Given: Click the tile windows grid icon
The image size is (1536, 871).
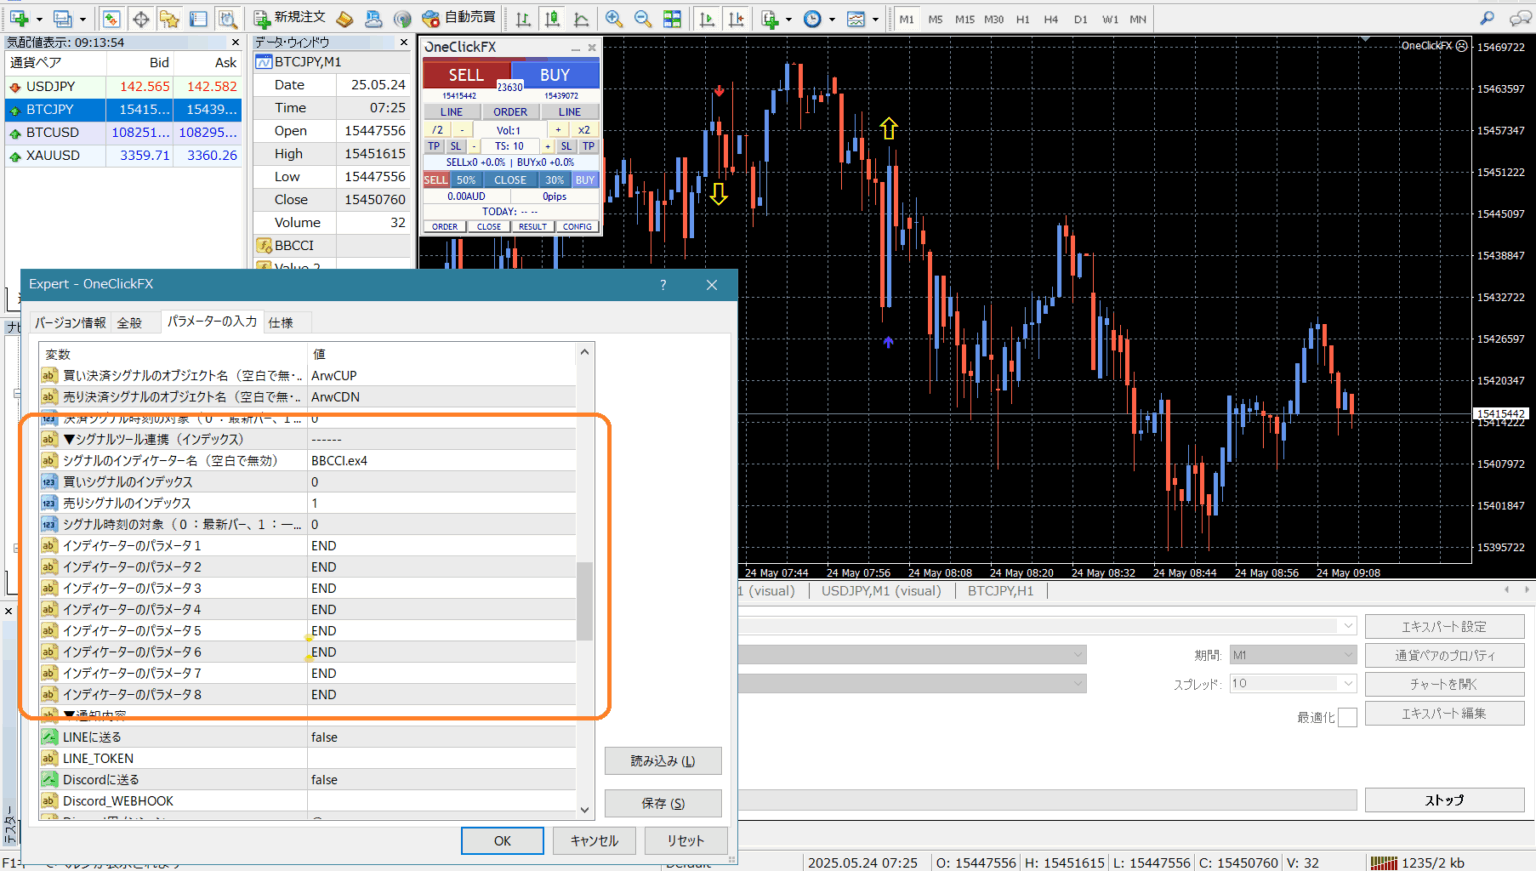Looking at the screenshot, I should 672,19.
